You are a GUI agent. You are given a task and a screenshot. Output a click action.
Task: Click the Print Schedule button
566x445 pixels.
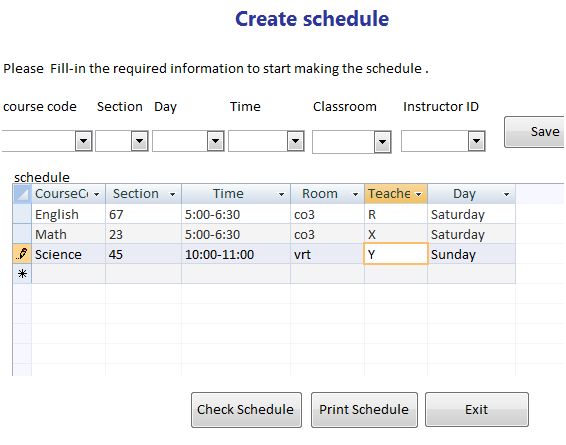click(x=364, y=410)
